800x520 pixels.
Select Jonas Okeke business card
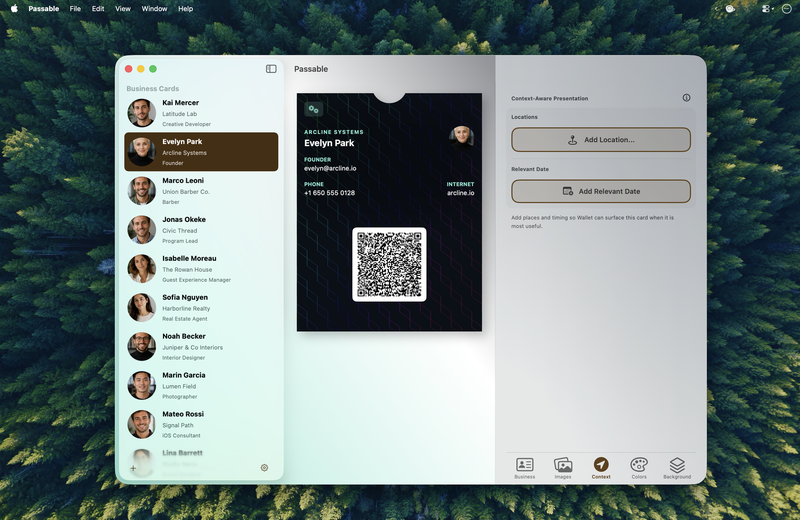pos(201,230)
